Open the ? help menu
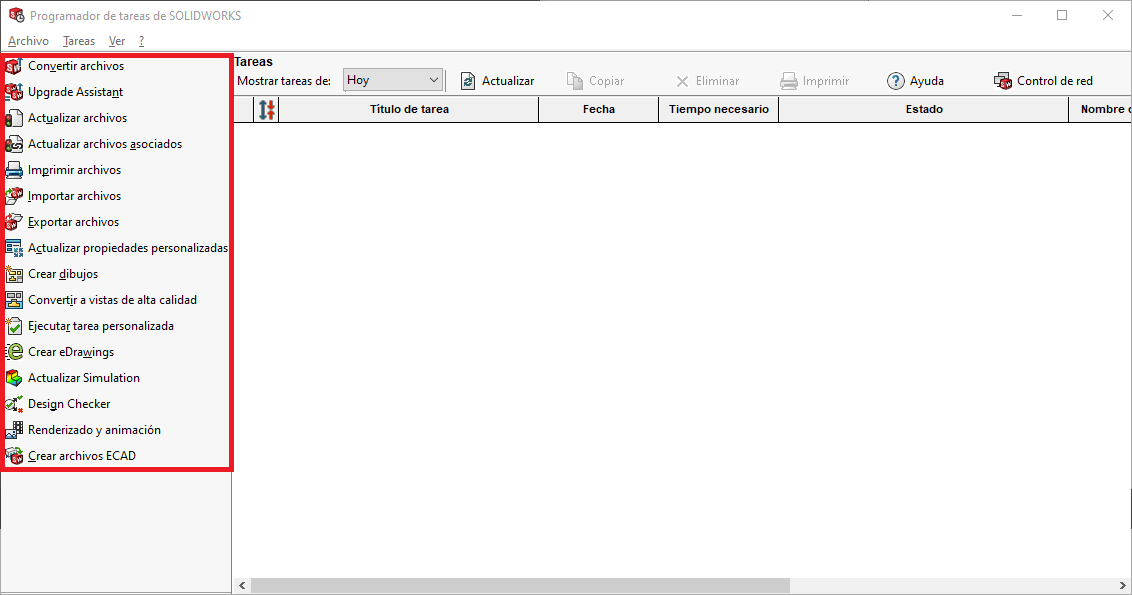The width and height of the screenshot is (1132, 595). [x=142, y=41]
